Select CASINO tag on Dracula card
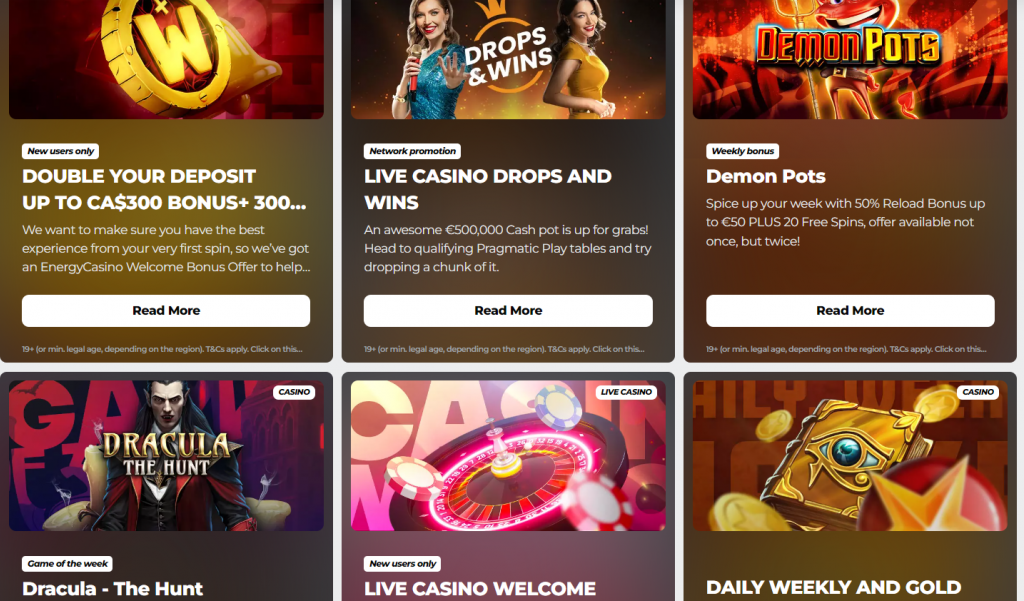Image resolution: width=1024 pixels, height=601 pixels. coord(294,392)
